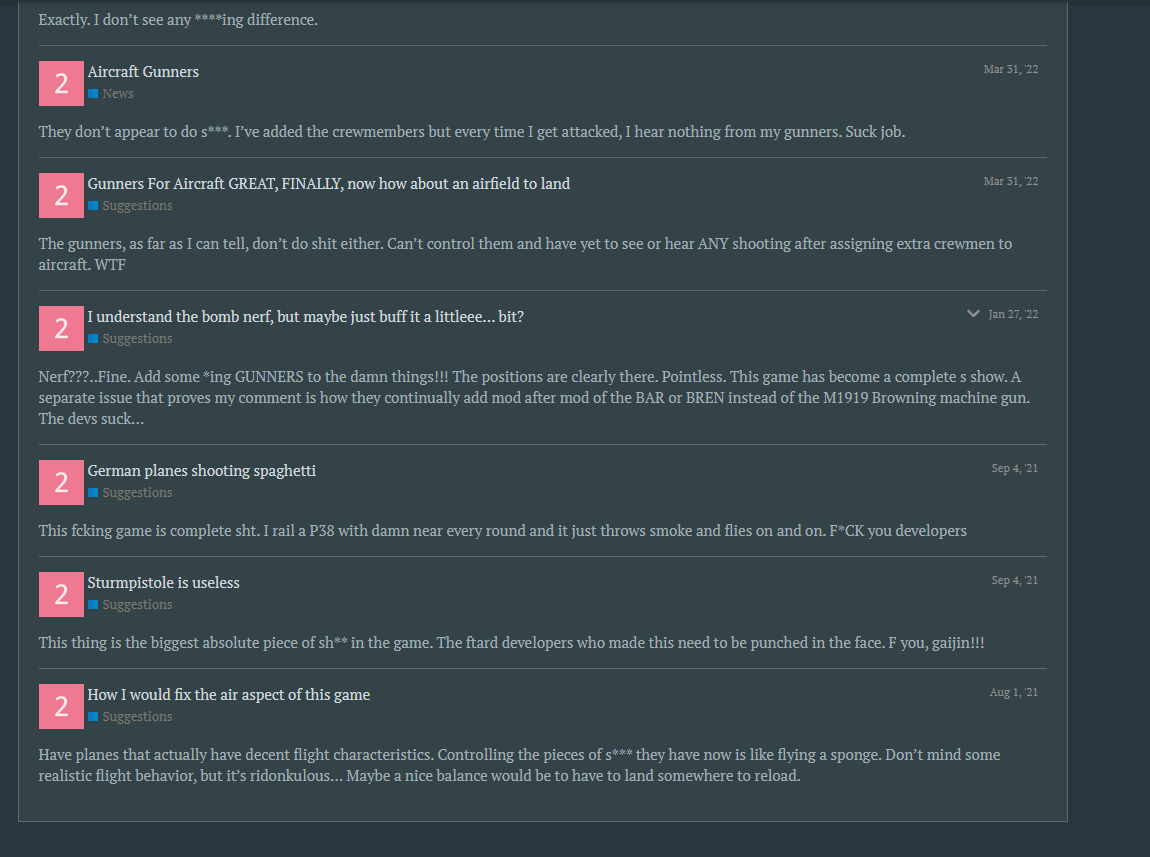
Task: Open Gunners For Aircraft GREAT, FINALLY topic
Action: tap(328, 184)
